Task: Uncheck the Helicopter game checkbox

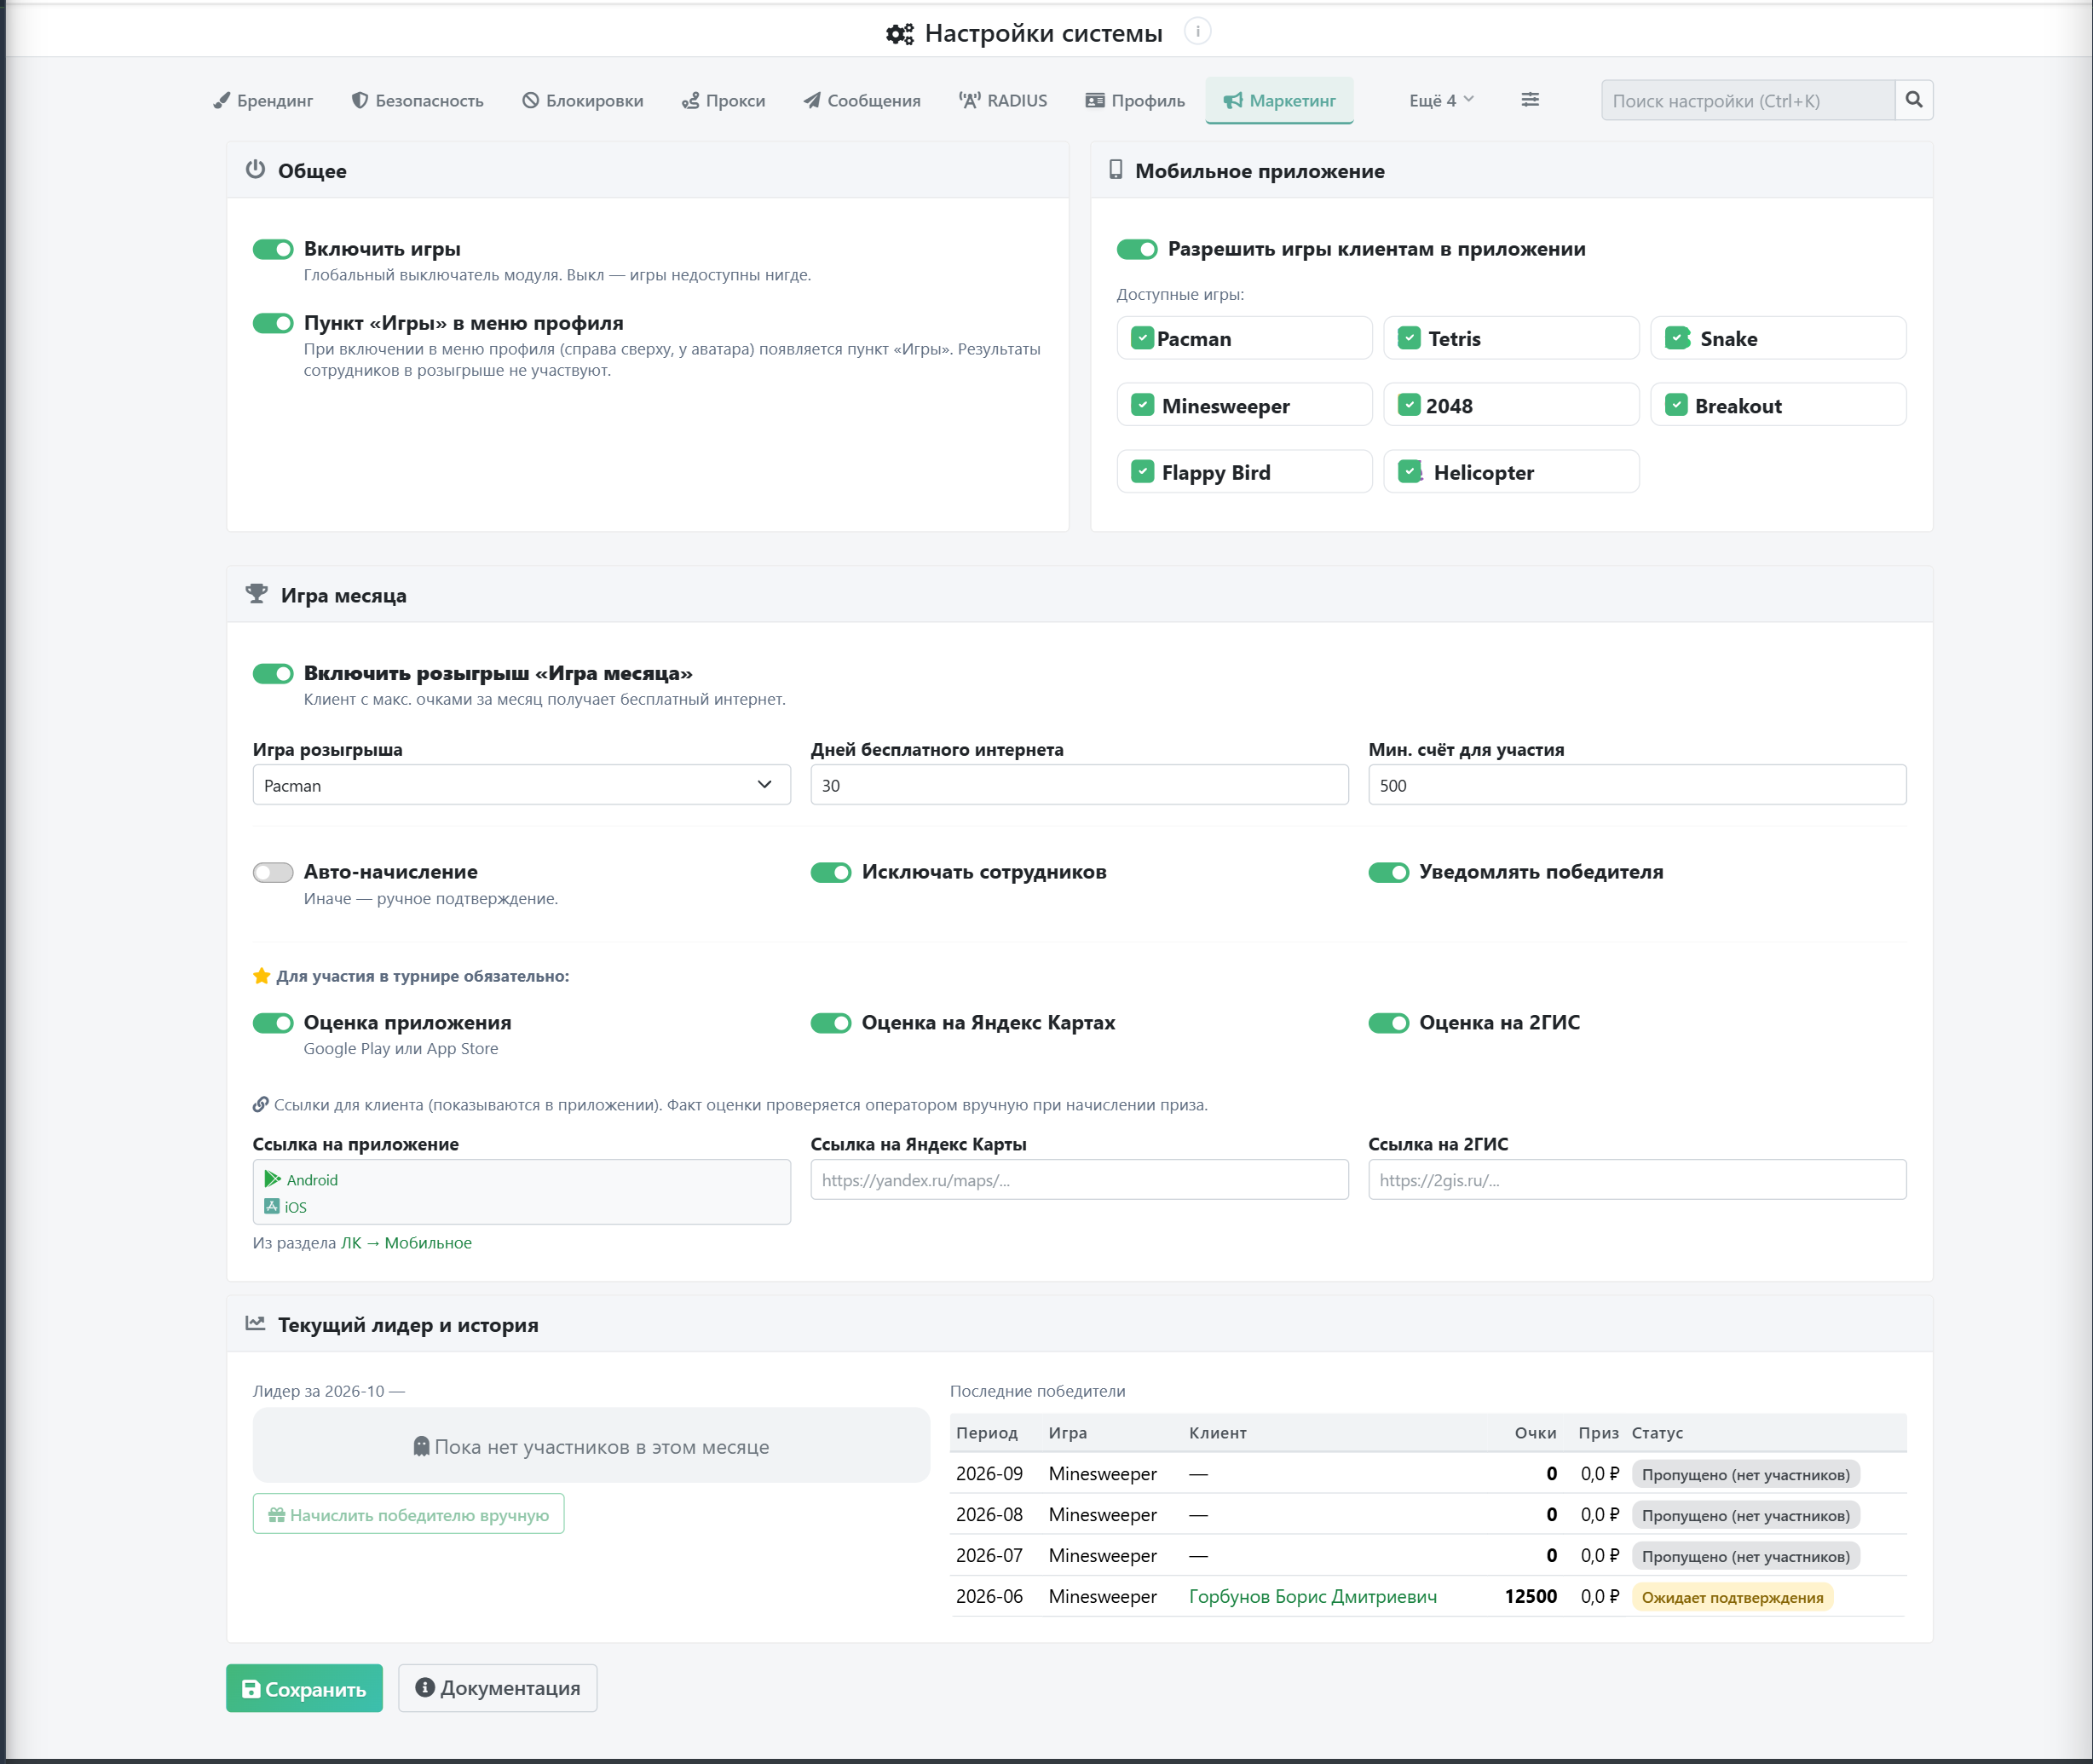Action: coord(1409,471)
